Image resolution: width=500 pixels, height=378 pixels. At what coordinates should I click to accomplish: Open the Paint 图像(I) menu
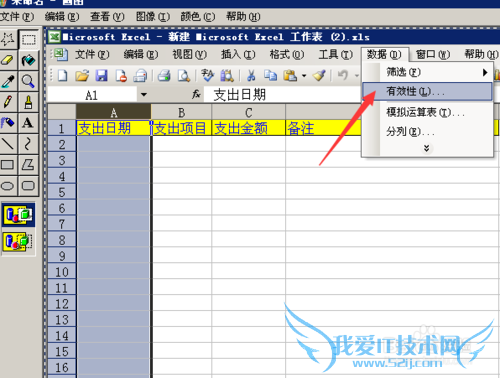coord(153,16)
